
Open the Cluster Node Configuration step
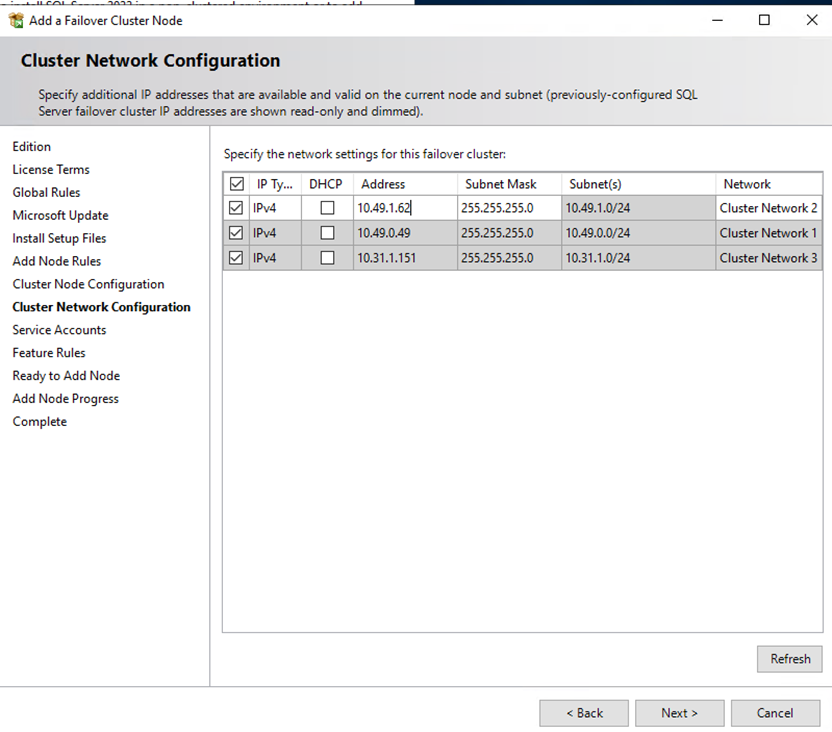88,284
